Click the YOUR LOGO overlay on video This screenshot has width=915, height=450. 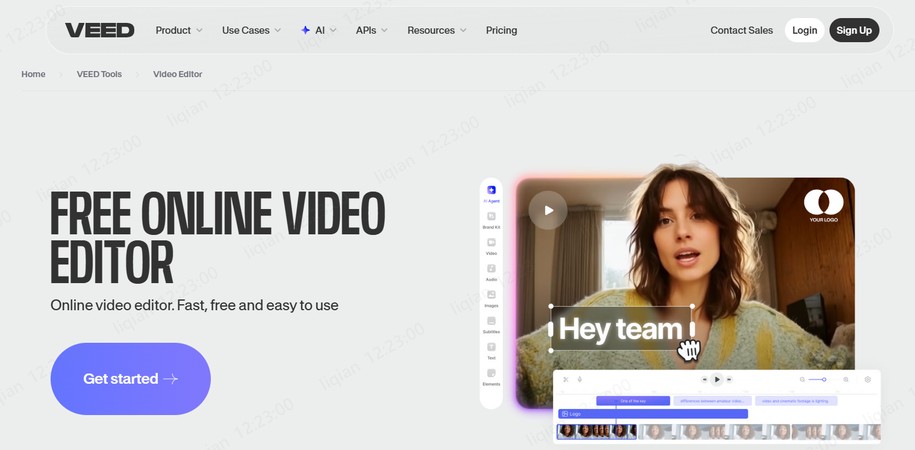point(823,206)
